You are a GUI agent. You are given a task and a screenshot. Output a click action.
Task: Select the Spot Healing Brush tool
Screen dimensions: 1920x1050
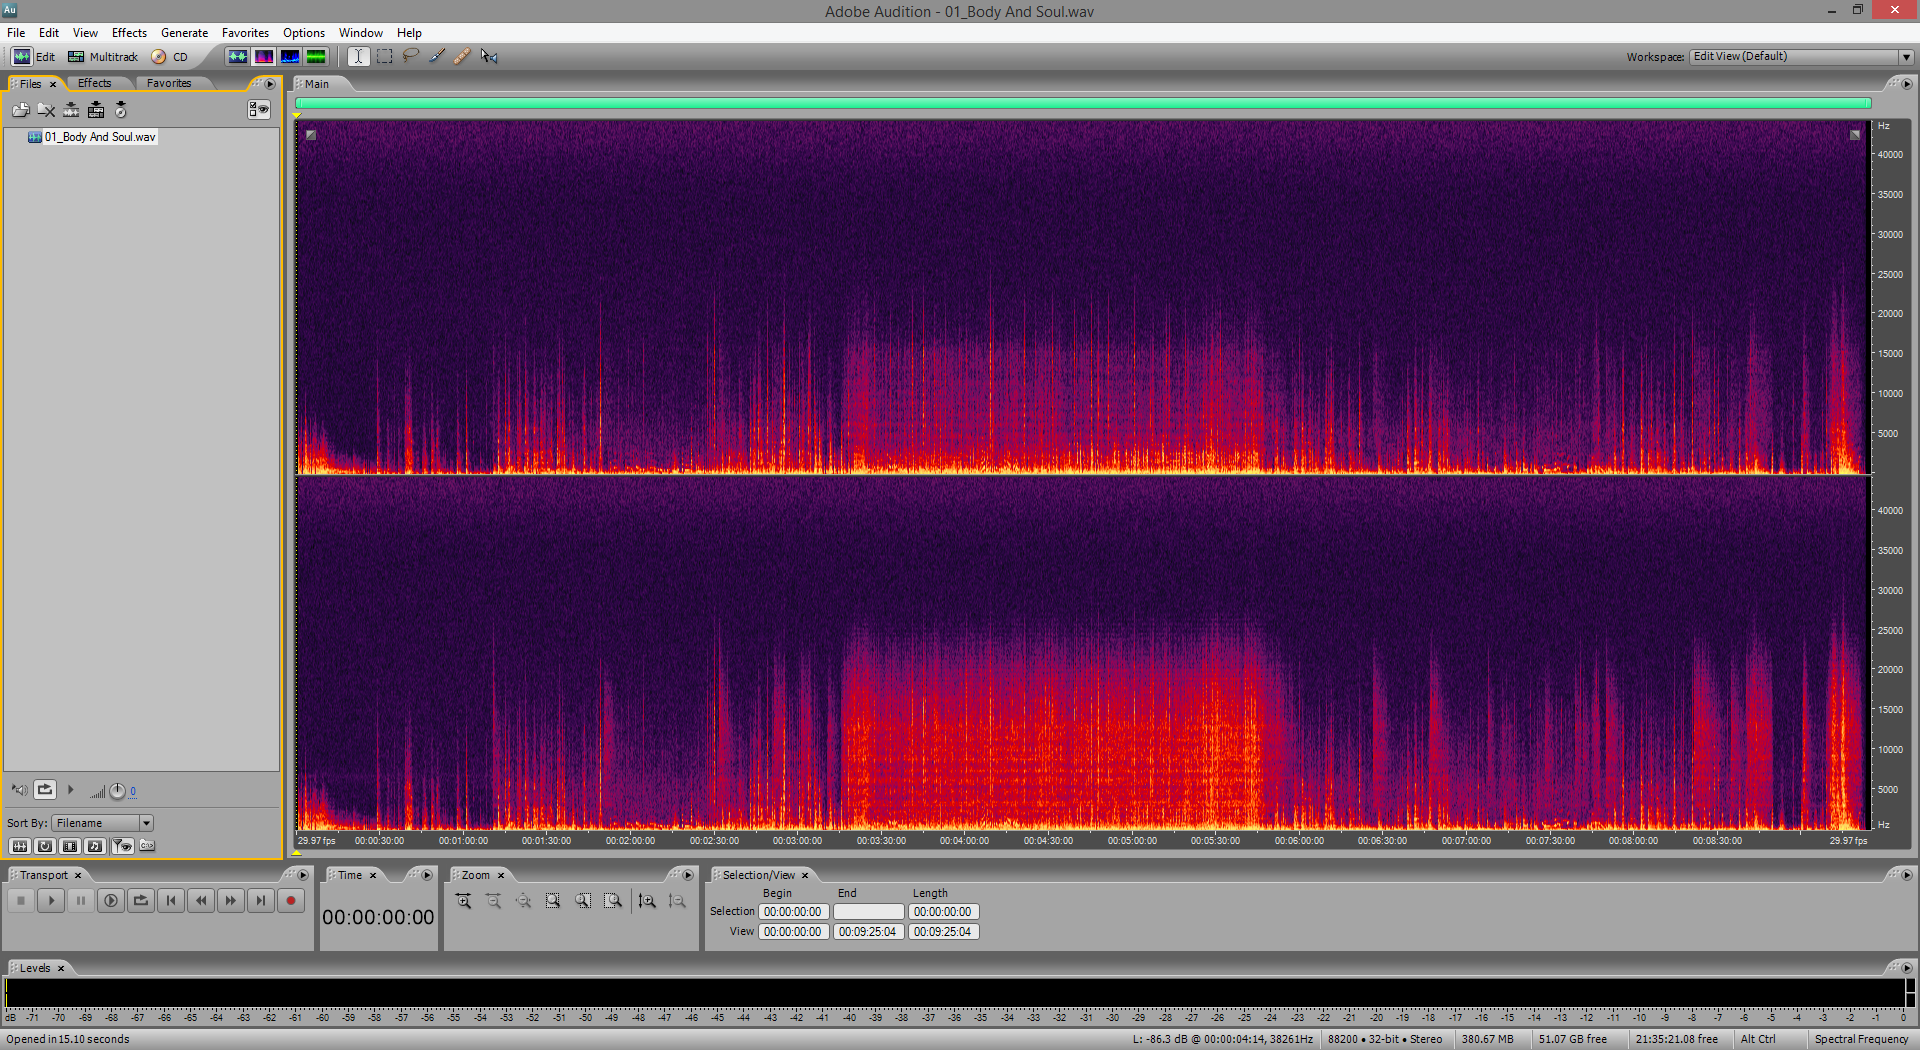pyautogui.click(x=462, y=57)
